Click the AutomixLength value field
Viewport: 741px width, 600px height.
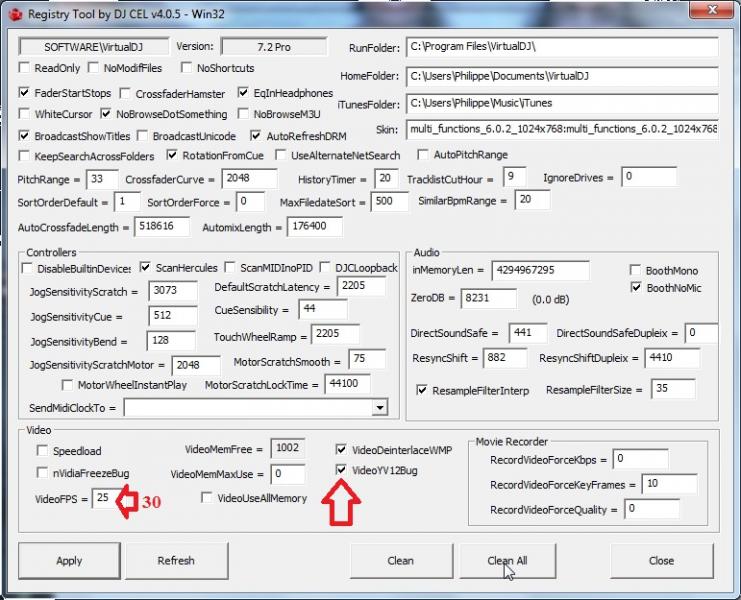tap(315, 226)
